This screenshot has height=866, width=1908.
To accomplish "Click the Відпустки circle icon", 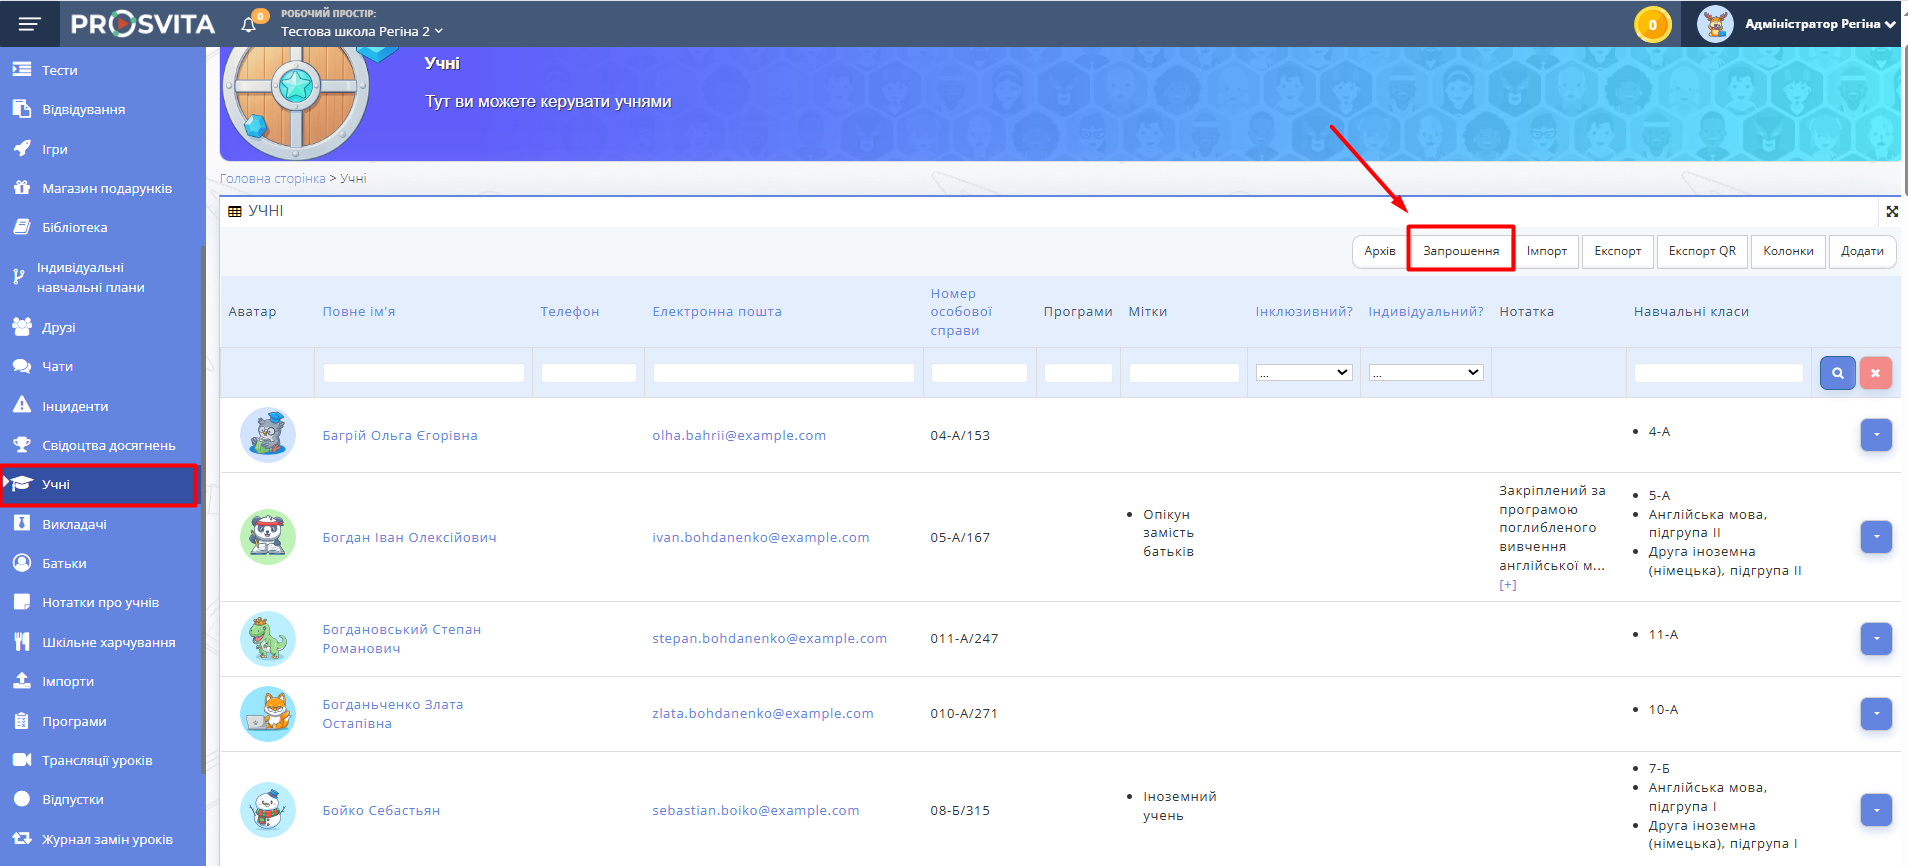I will [x=22, y=799].
